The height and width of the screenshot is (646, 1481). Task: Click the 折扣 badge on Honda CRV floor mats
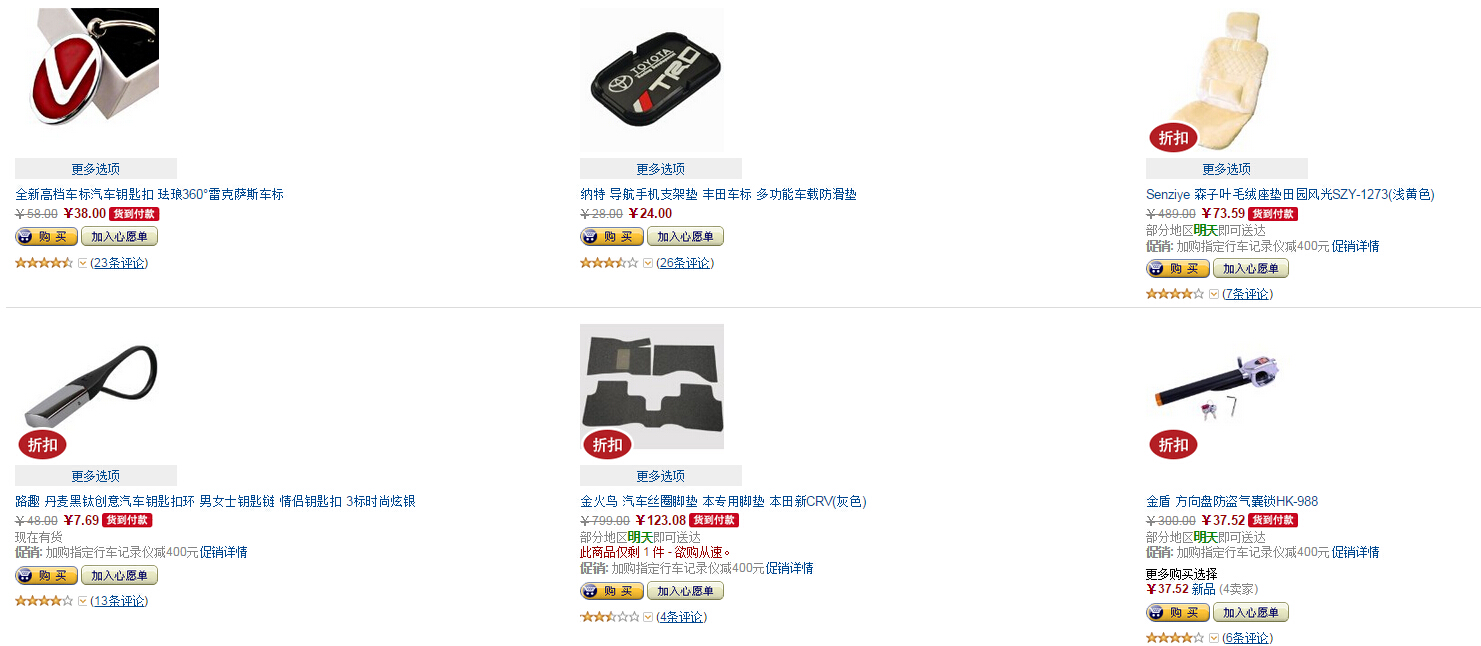pyautogui.click(x=607, y=444)
